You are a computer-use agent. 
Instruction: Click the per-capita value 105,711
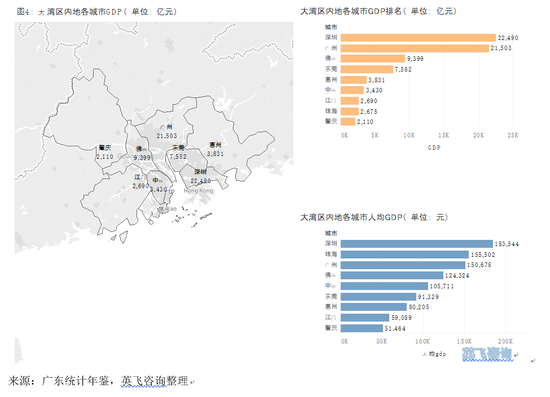coord(442,286)
